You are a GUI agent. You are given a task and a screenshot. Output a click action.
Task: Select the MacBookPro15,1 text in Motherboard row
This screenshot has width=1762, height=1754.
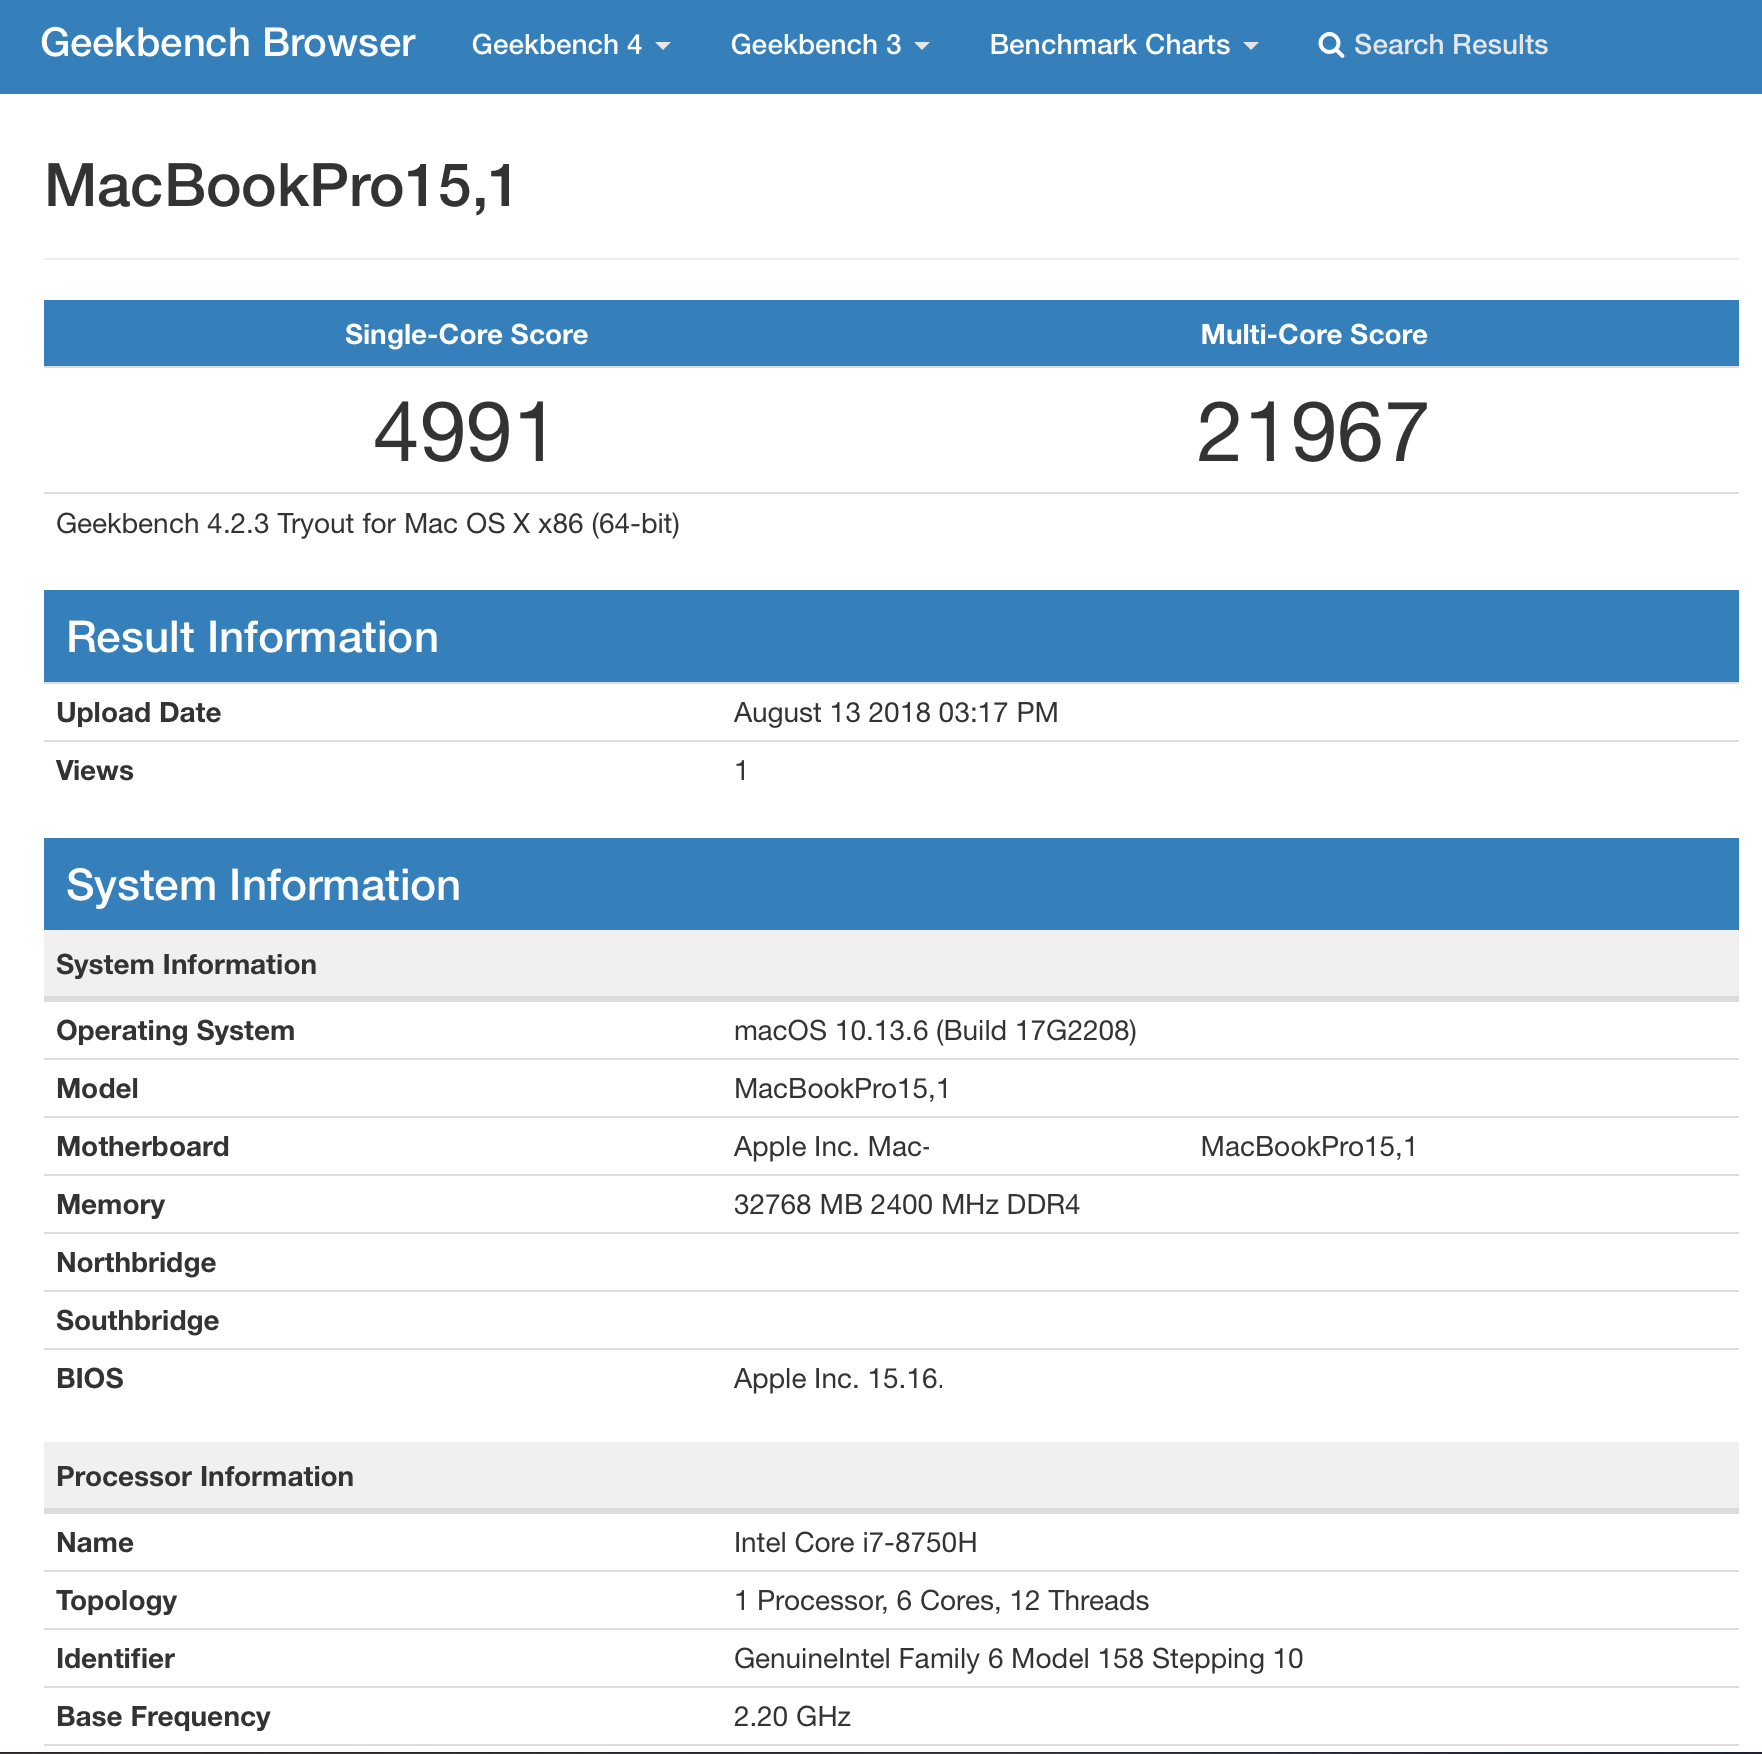(x=1309, y=1146)
